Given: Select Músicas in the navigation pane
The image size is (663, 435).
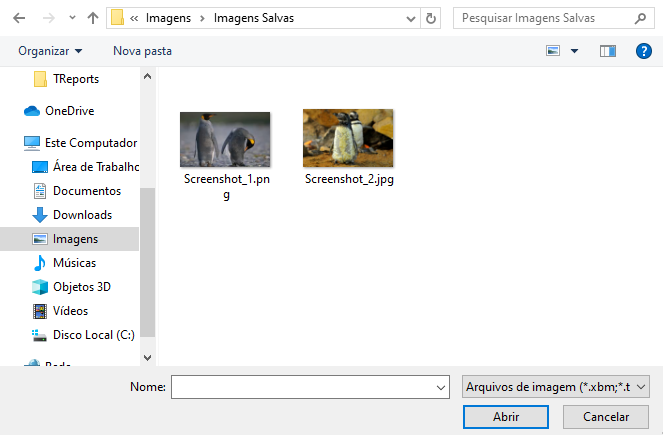Looking at the screenshot, I should (74, 263).
